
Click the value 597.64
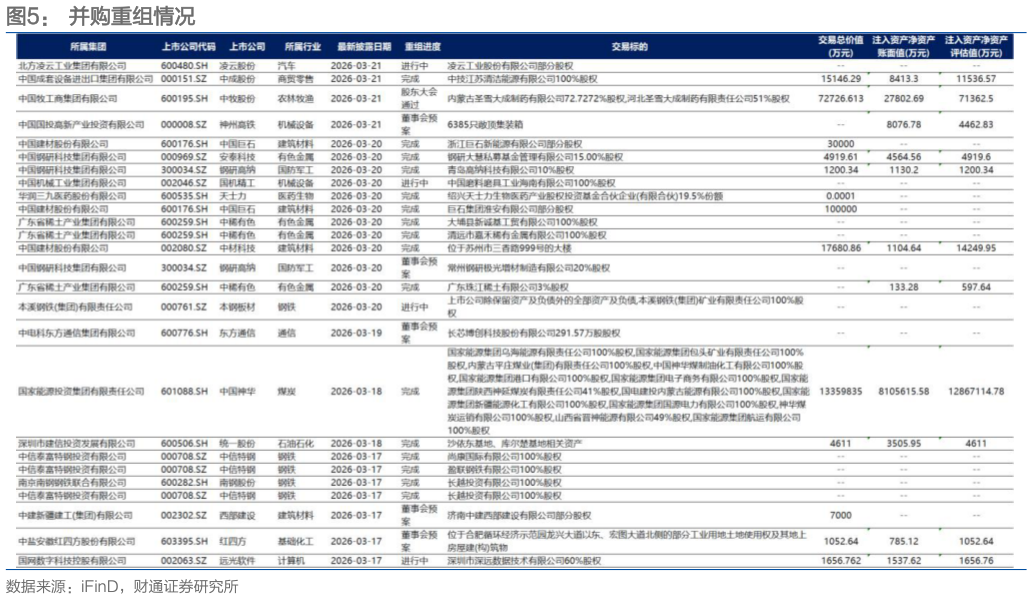[976, 288]
